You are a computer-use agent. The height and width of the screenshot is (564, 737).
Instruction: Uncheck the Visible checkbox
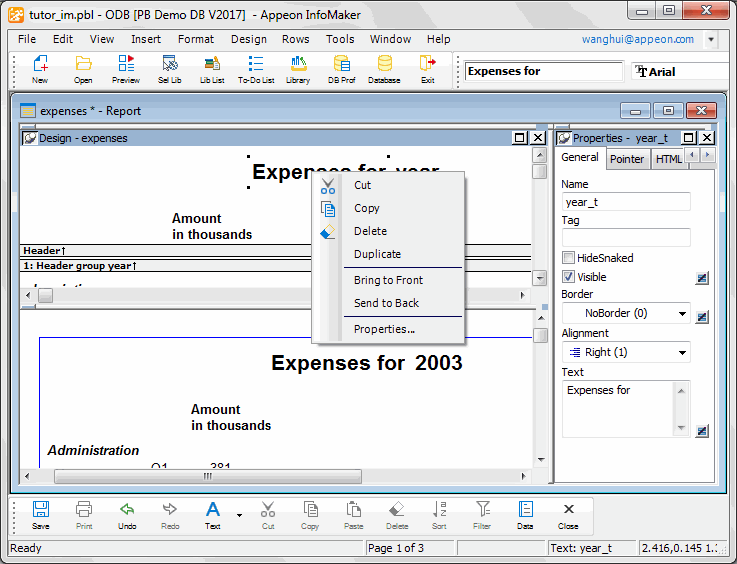coord(568,276)
